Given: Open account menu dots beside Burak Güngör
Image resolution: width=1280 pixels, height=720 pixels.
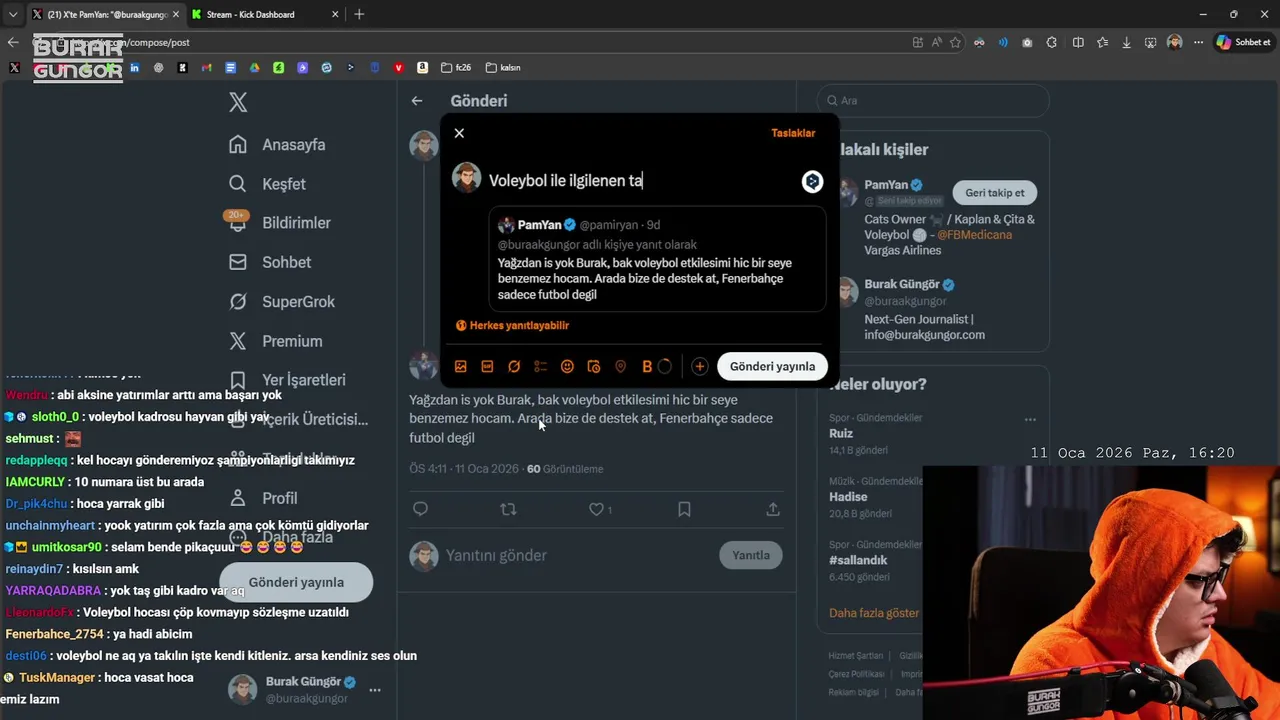Looking at the screenshot, I should [x=375, y=690].
